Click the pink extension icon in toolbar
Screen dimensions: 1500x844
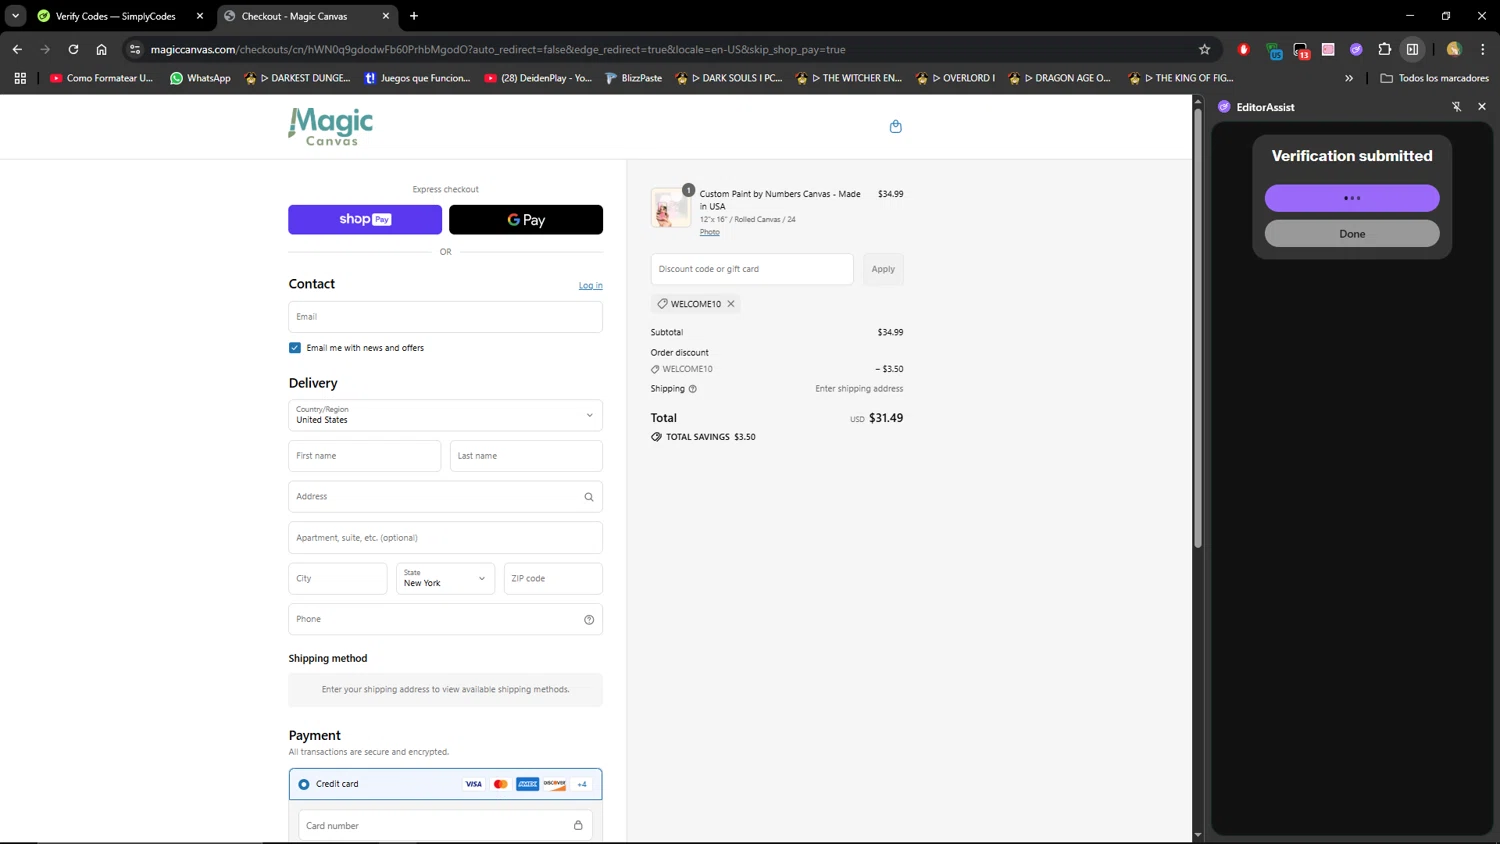(x=1328, y=49)
